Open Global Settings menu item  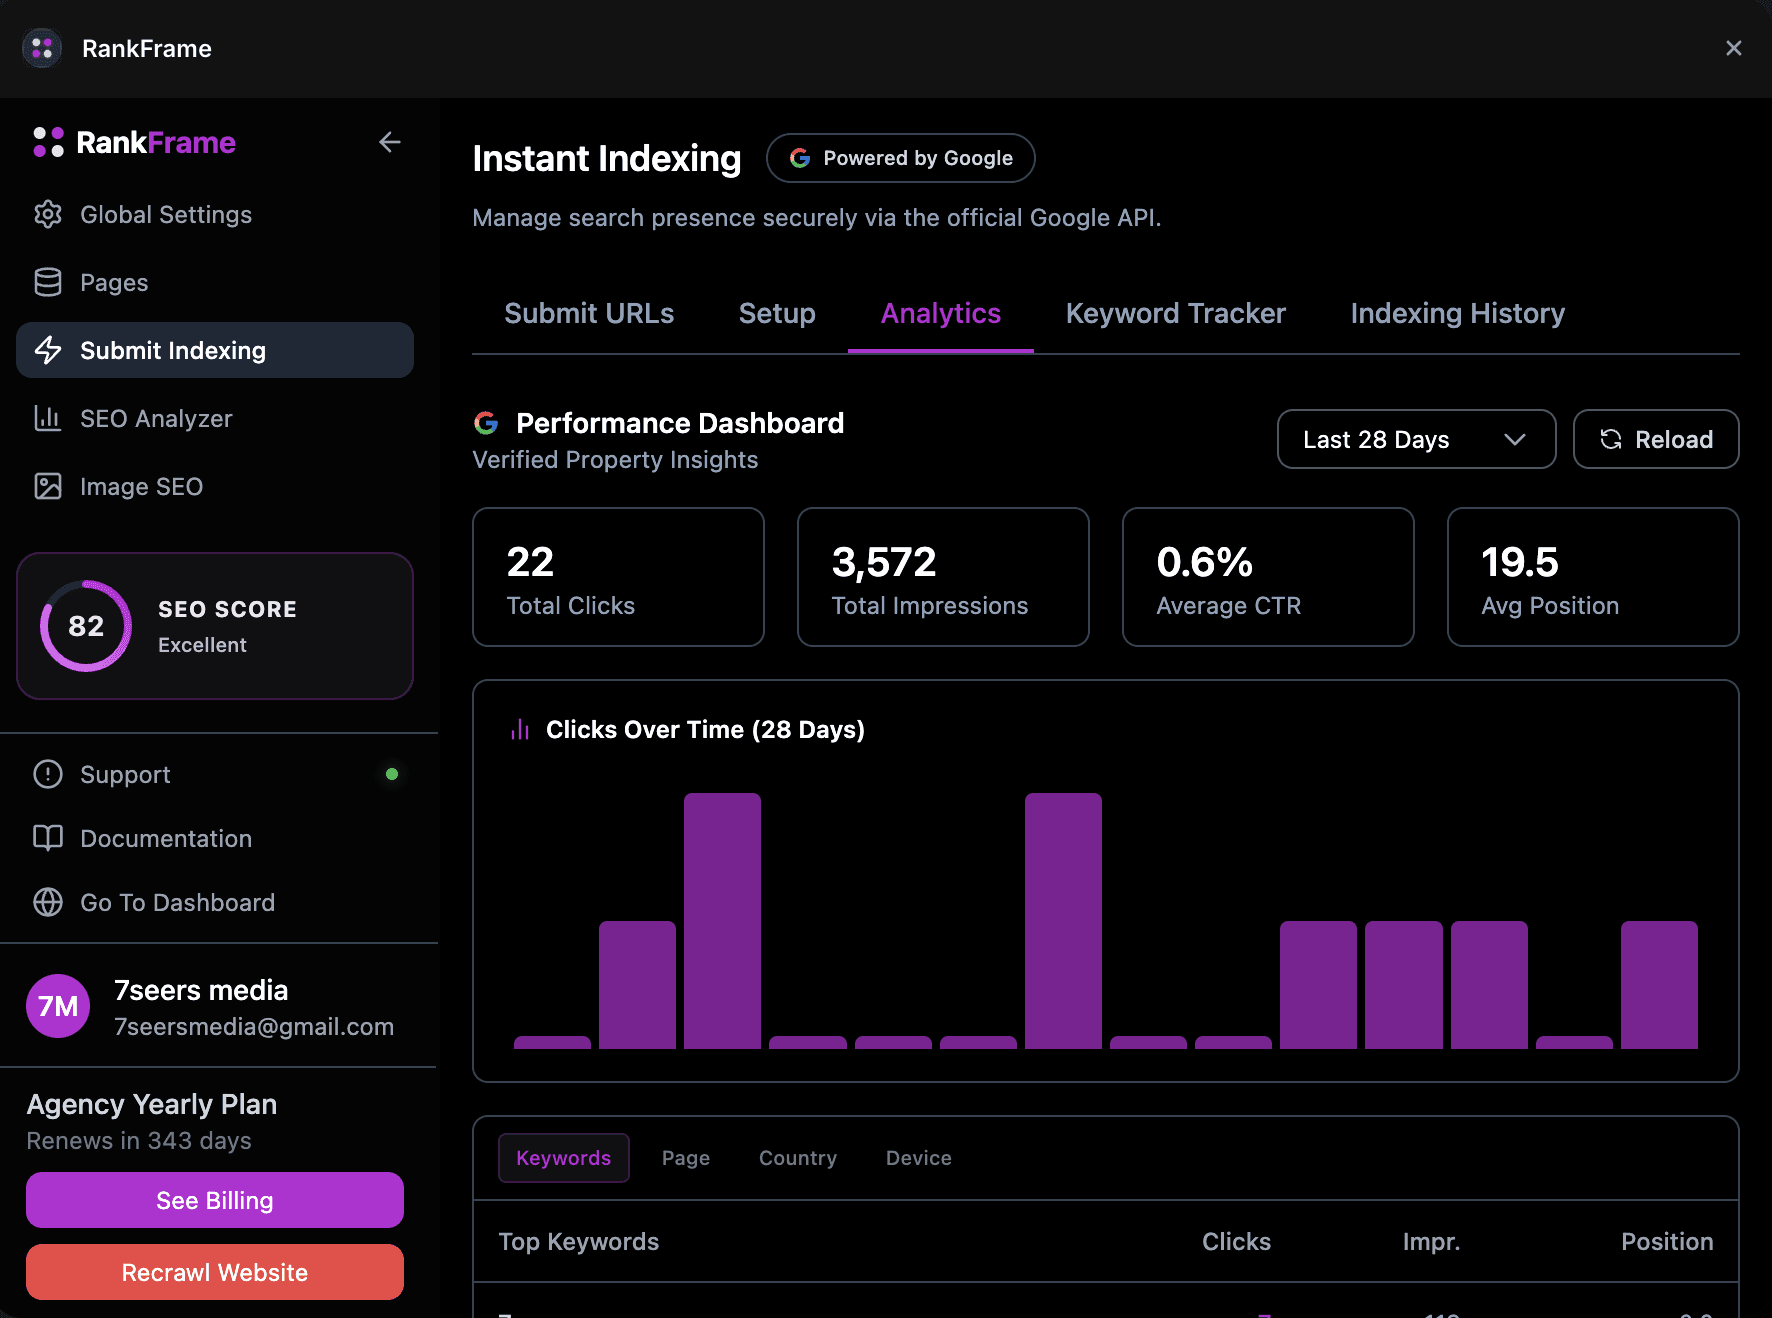point(215,214)
